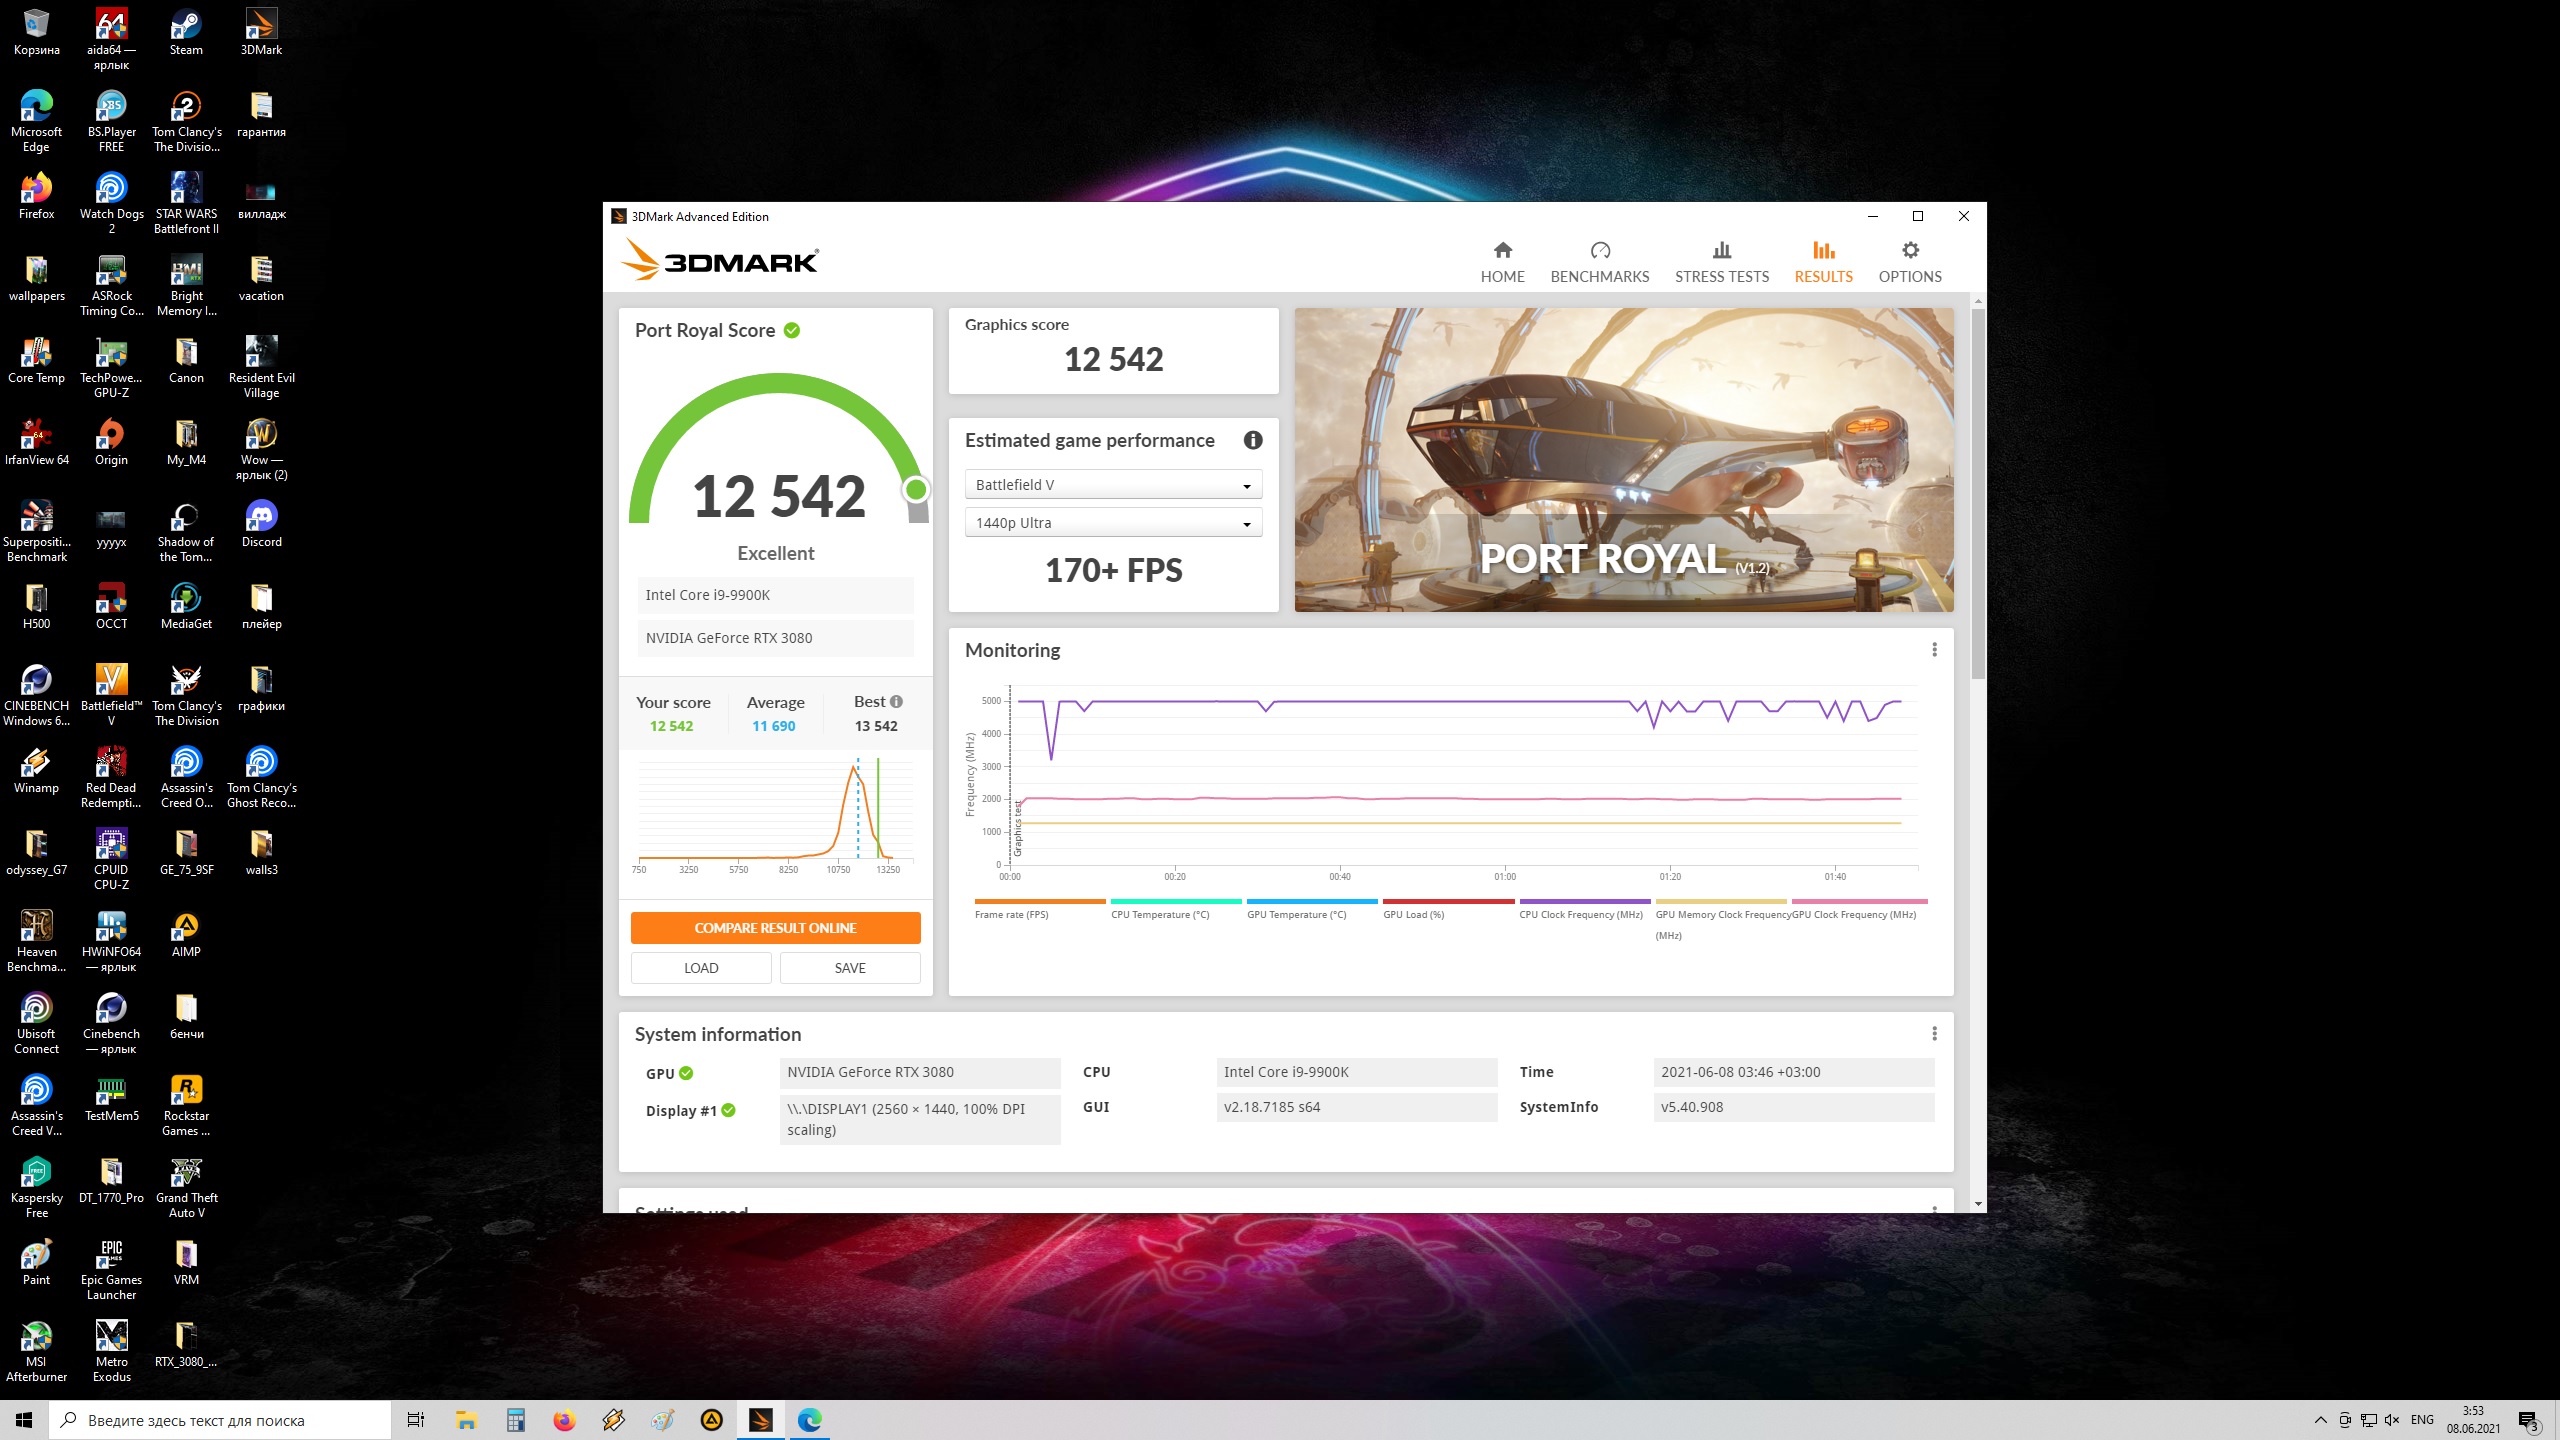
Task: Switch to the Results tab
Action: (x=1822, y=262)
